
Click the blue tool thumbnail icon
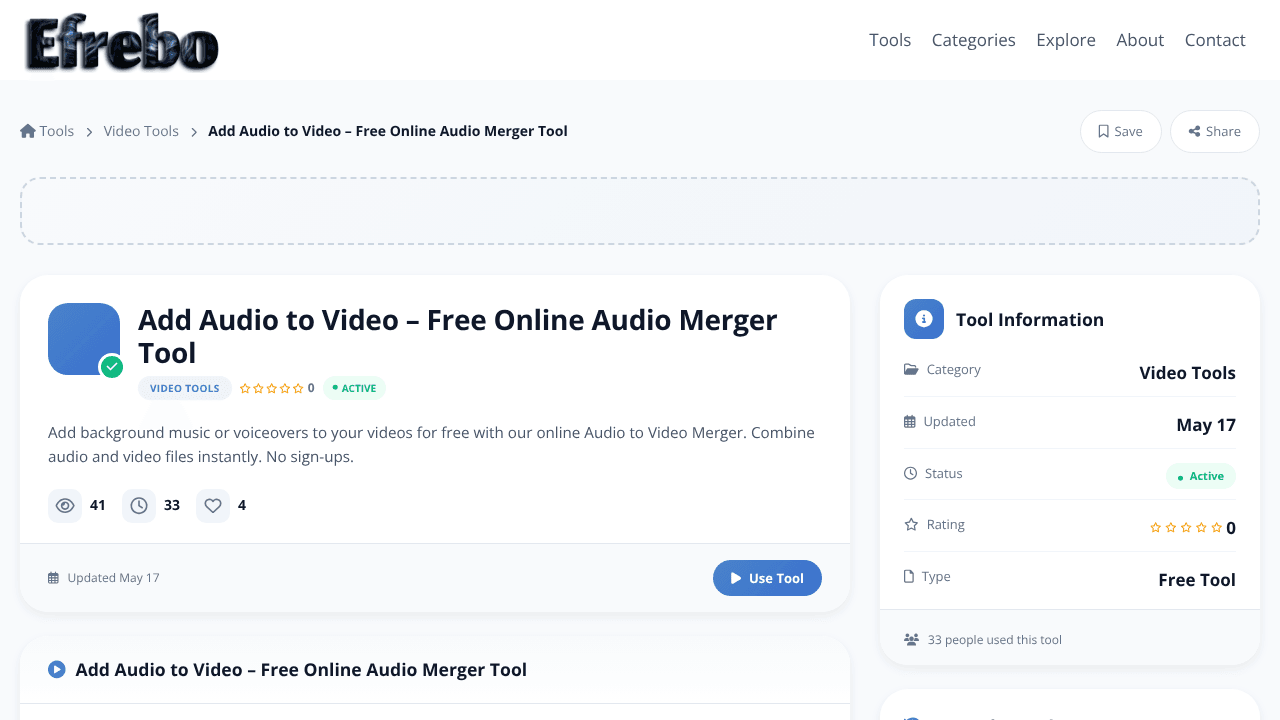[x=84, y=339]
